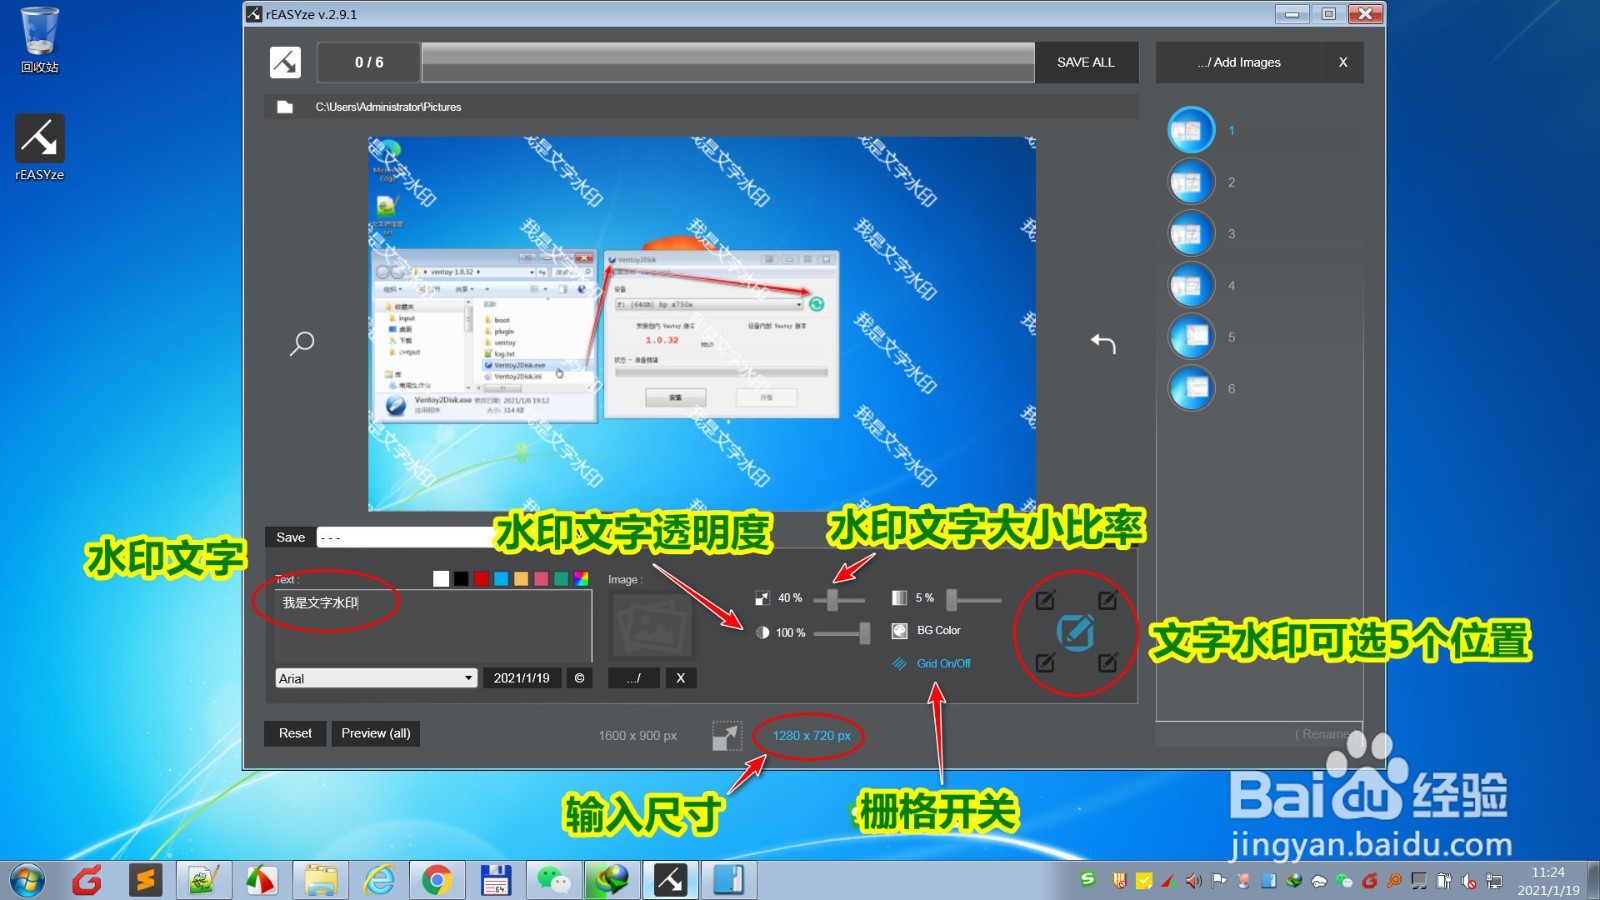Viewport: 1600px width, 900px height.
Task: Click the Reset button
Action: [x=295, y=733]
